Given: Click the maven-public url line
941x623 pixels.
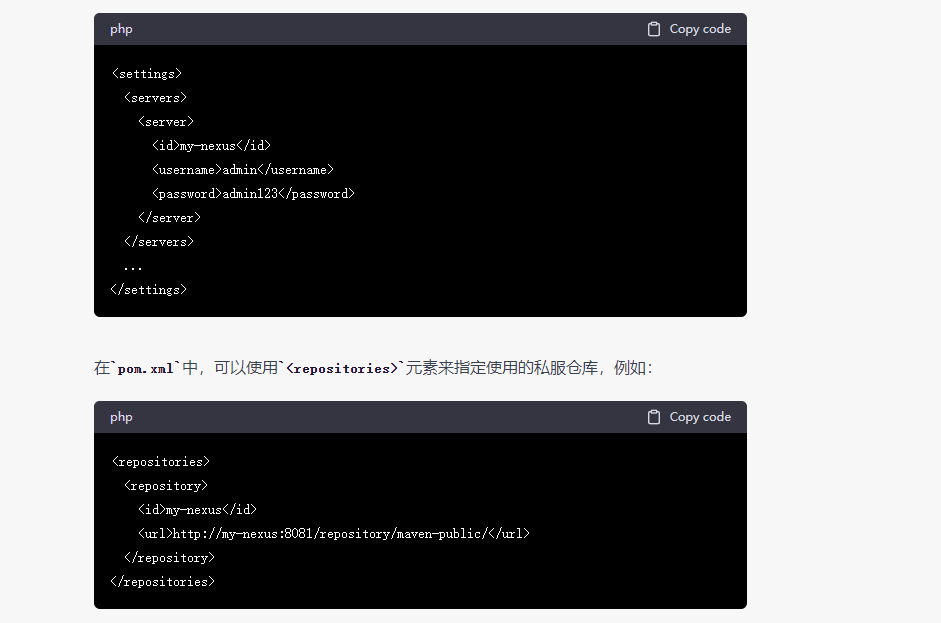Looking at the screenshot, I should point(334,534).
